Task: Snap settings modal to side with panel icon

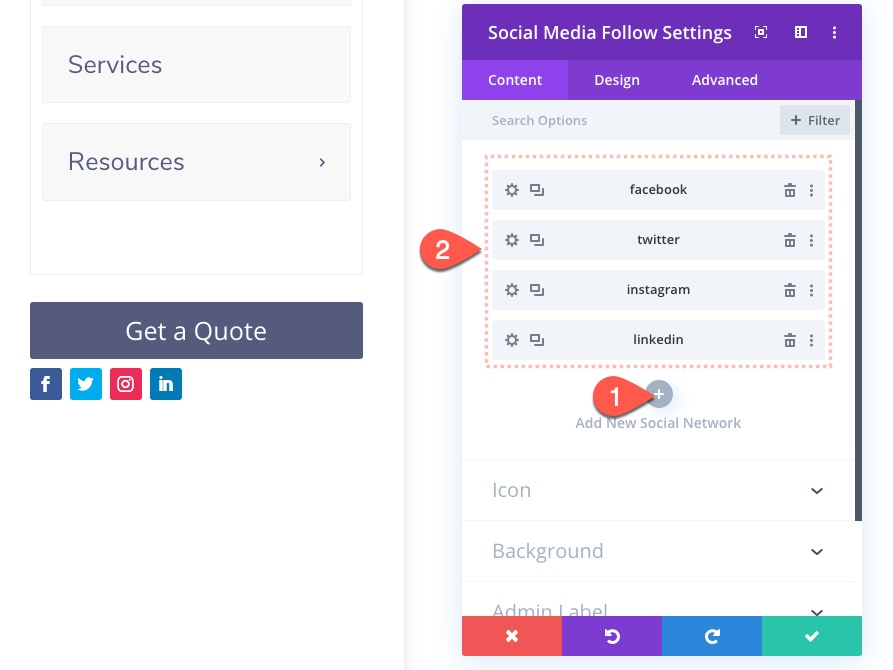Action: (x=800, y=32)
